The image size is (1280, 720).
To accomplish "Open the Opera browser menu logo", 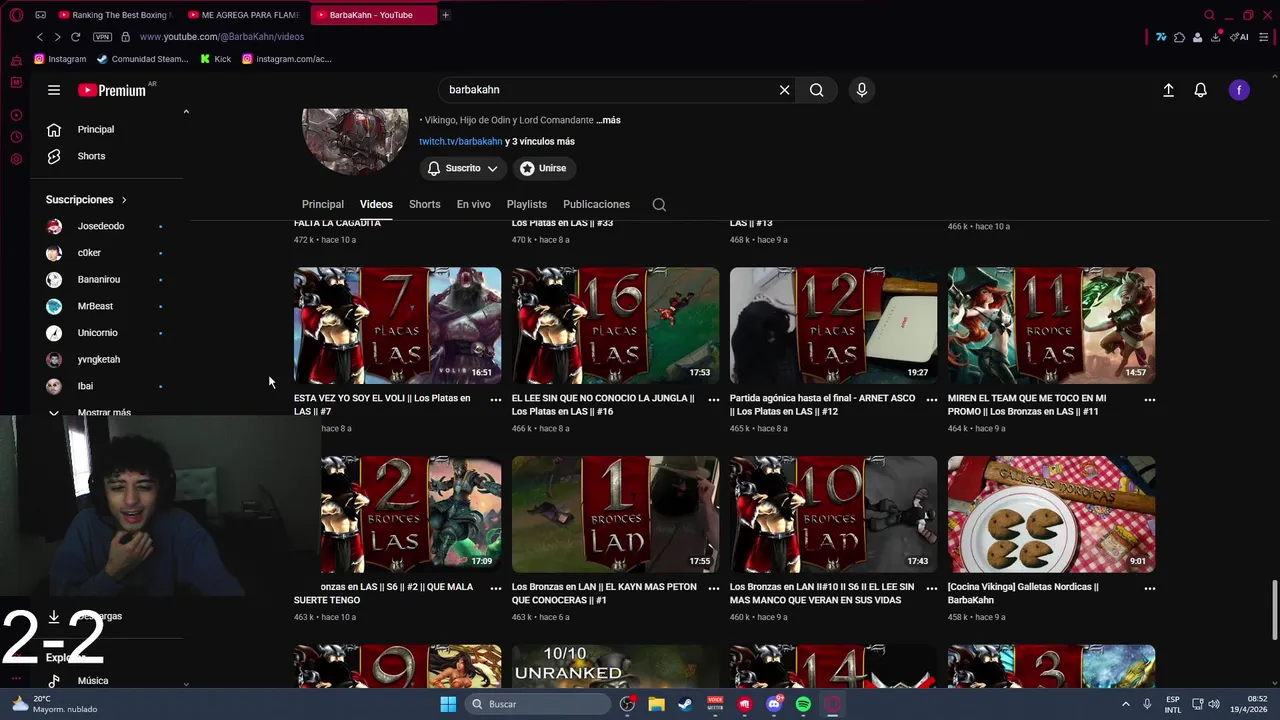I will coord(16,15).
